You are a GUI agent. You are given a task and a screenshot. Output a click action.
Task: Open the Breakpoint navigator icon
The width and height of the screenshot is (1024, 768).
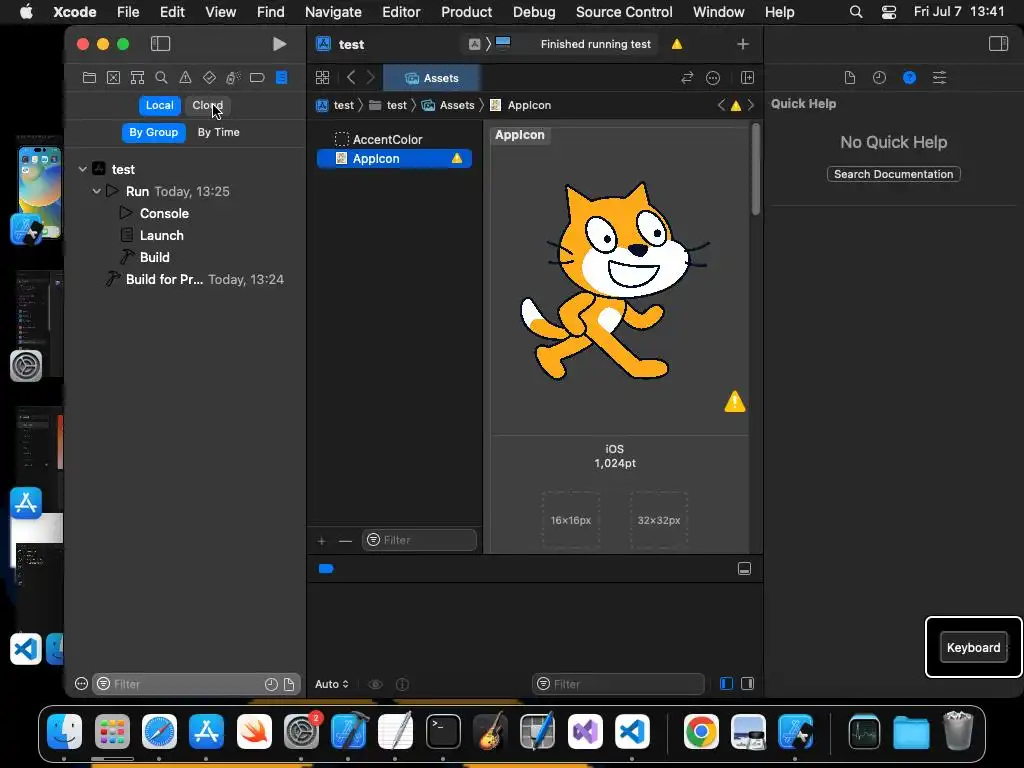(257, 78)
